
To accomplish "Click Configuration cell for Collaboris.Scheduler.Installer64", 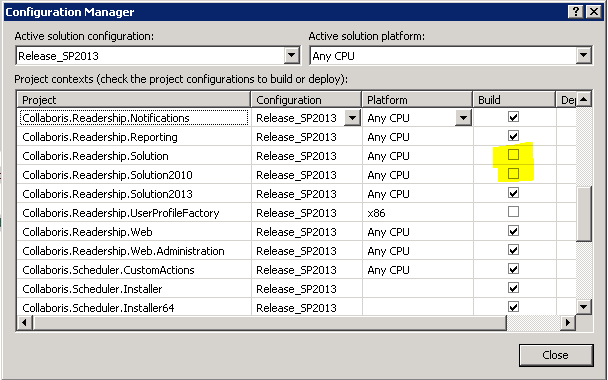I will (x=307, y=308).
